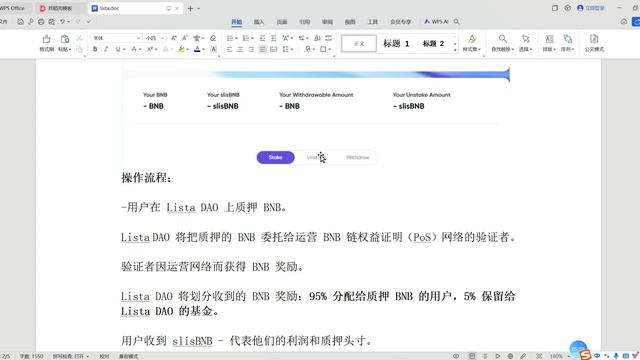Click the bulleted list icon
Viewport: 640px width, 360px height.
coord(230,38)
